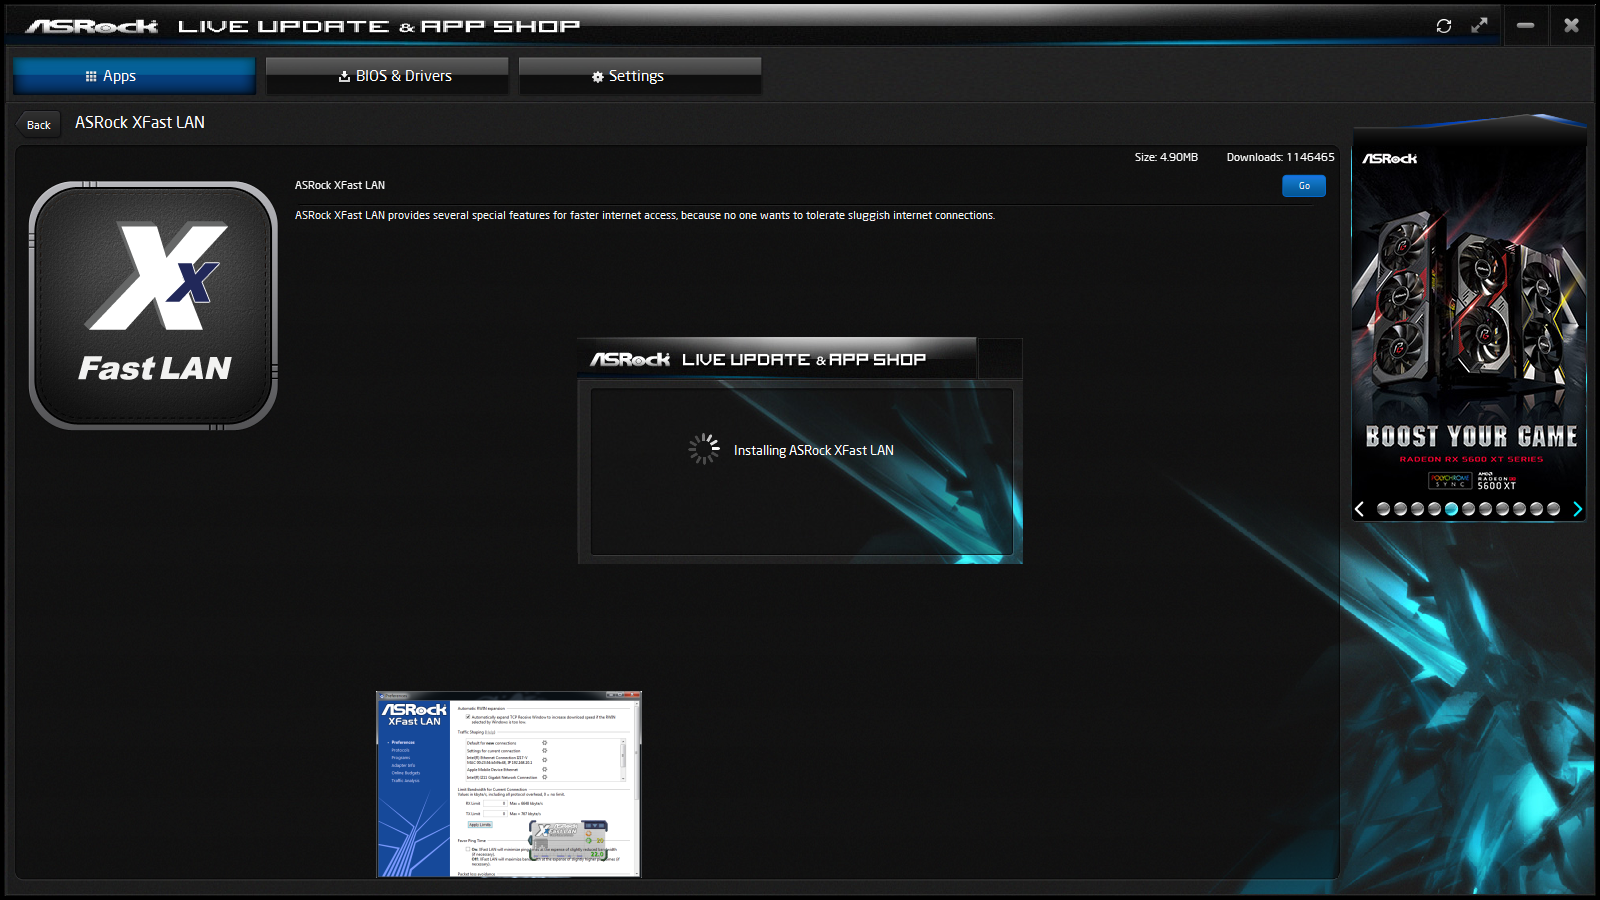This screenshot has width=1600, height=900.
Task: Click the ASRock logo in the title bar
Action: pos(92,26)
